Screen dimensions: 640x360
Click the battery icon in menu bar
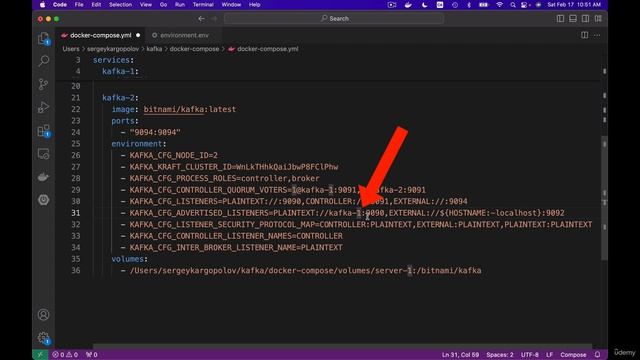[484, 5]
